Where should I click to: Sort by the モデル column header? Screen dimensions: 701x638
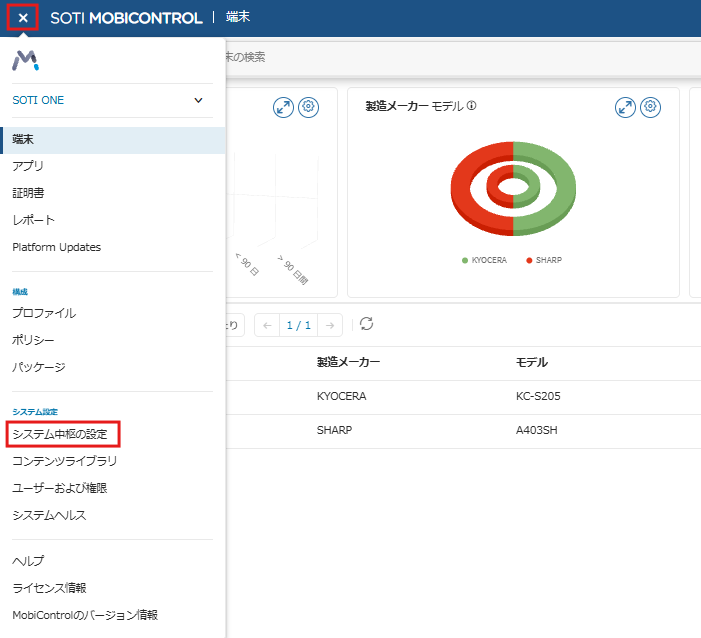(532, 362)
